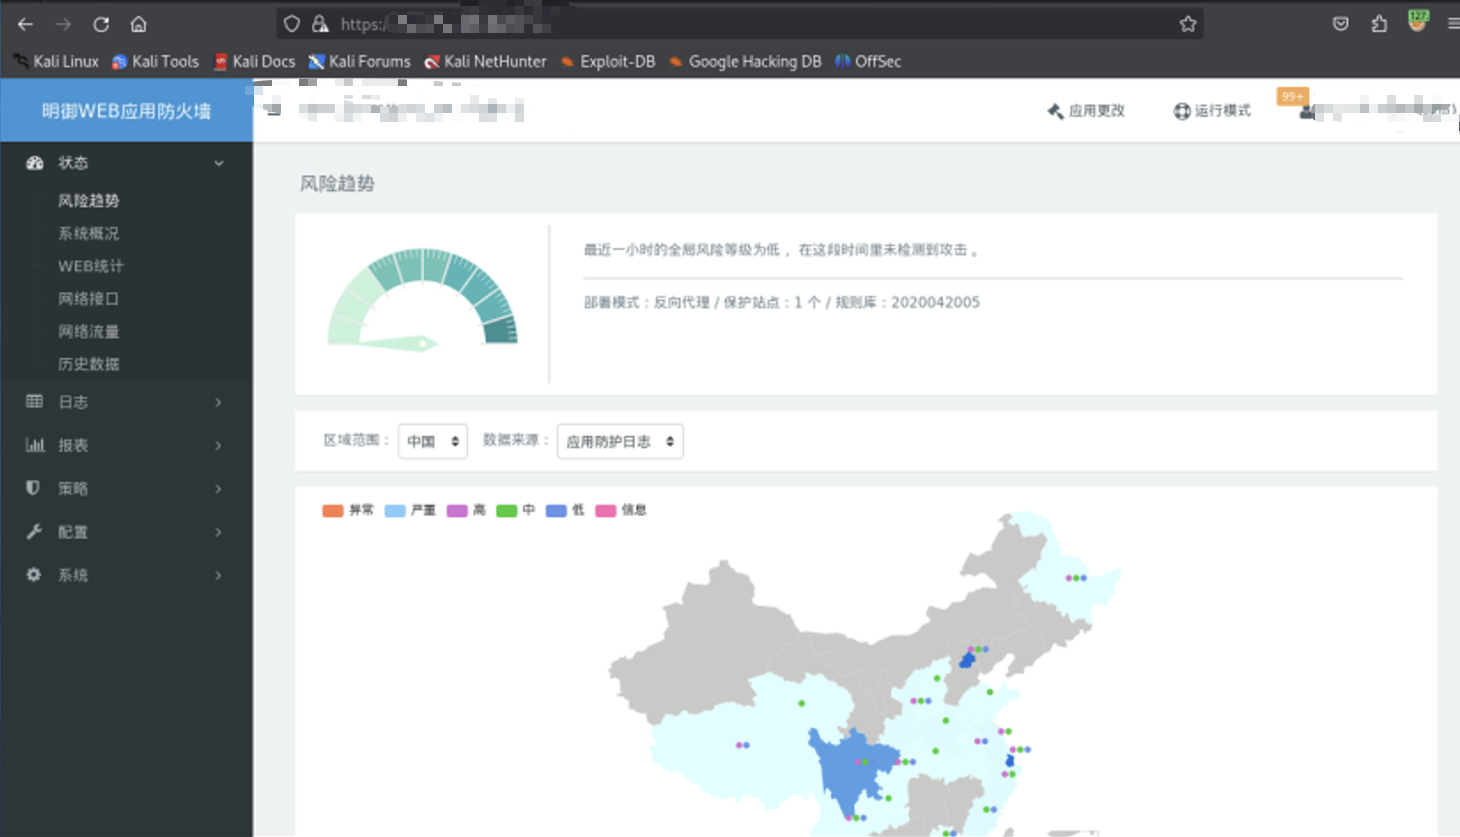Viewport: 1460px width, 837px height.
Task: Bookmark page with the star icon
Action: [1187, 24]
